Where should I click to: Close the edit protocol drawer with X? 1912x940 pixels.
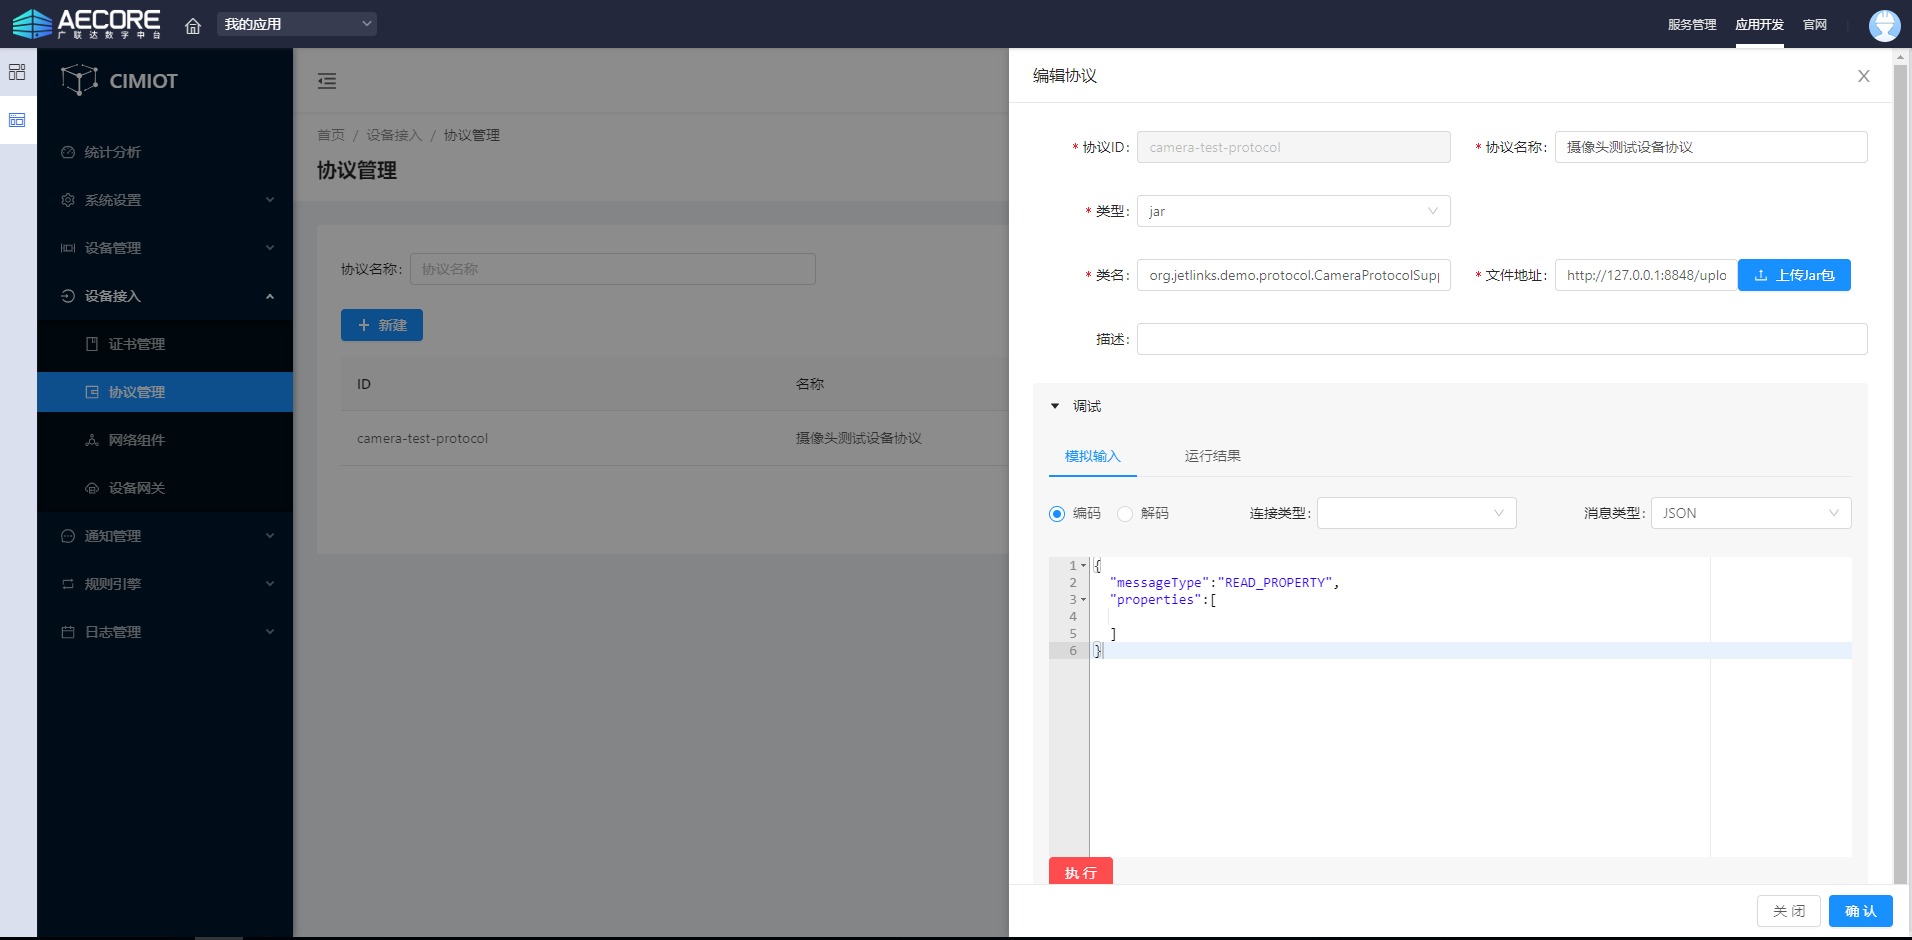[1863, 76]
